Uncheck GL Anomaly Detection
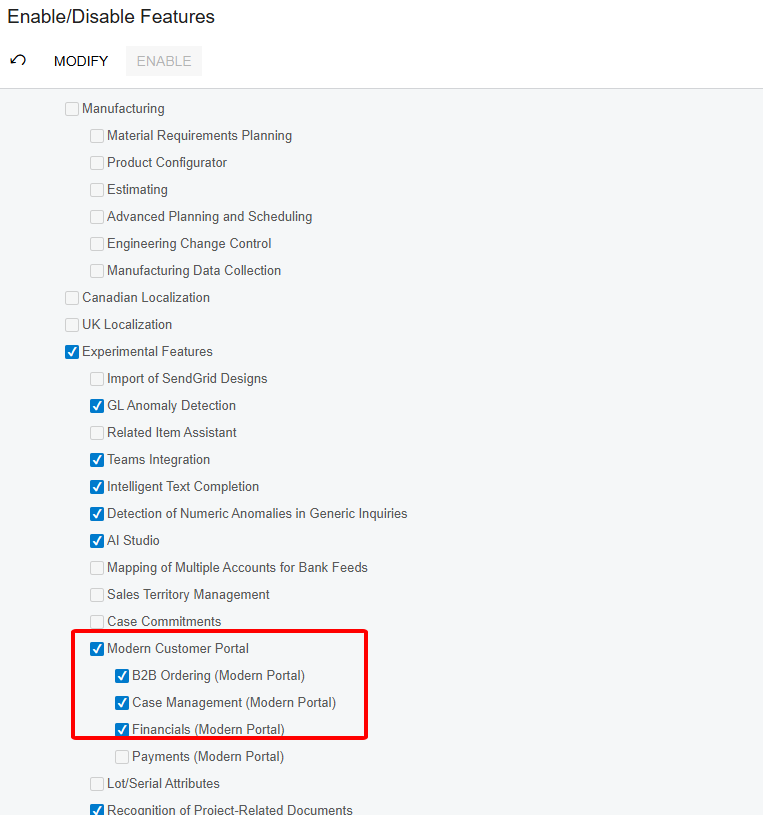Image resolution: width=763 pixels, height=815 pixels. click(x=96, y=405)
